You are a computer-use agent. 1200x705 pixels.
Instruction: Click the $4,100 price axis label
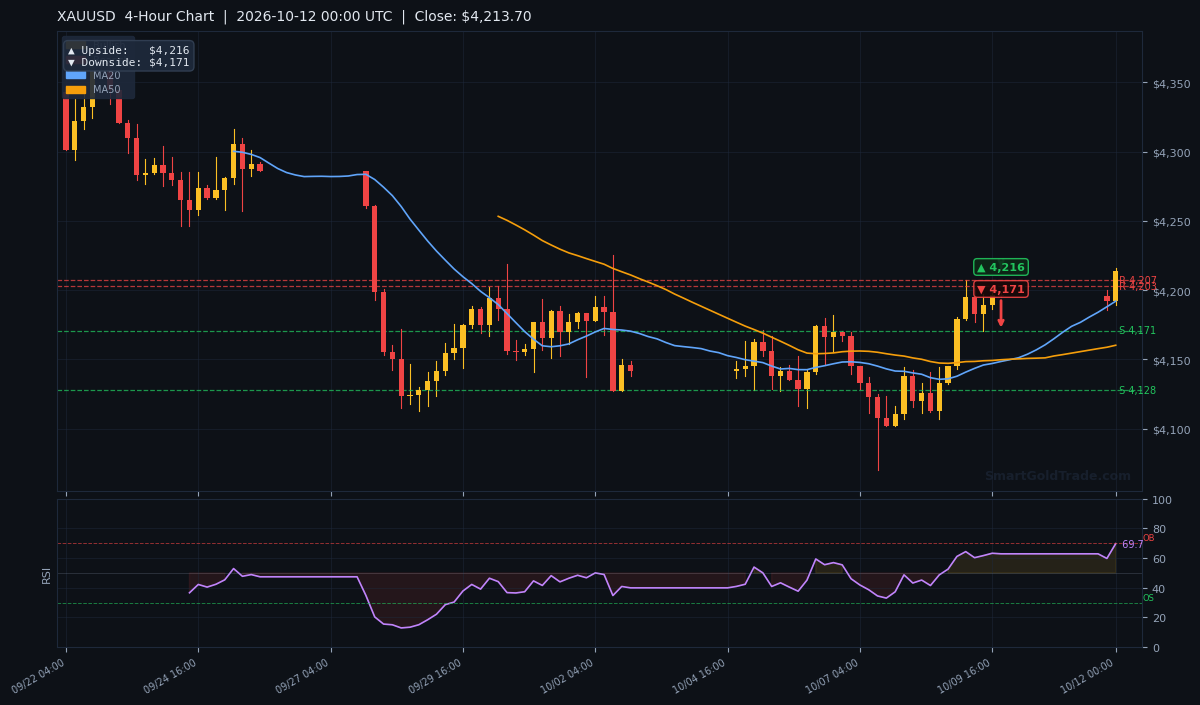coord(1171,430)
